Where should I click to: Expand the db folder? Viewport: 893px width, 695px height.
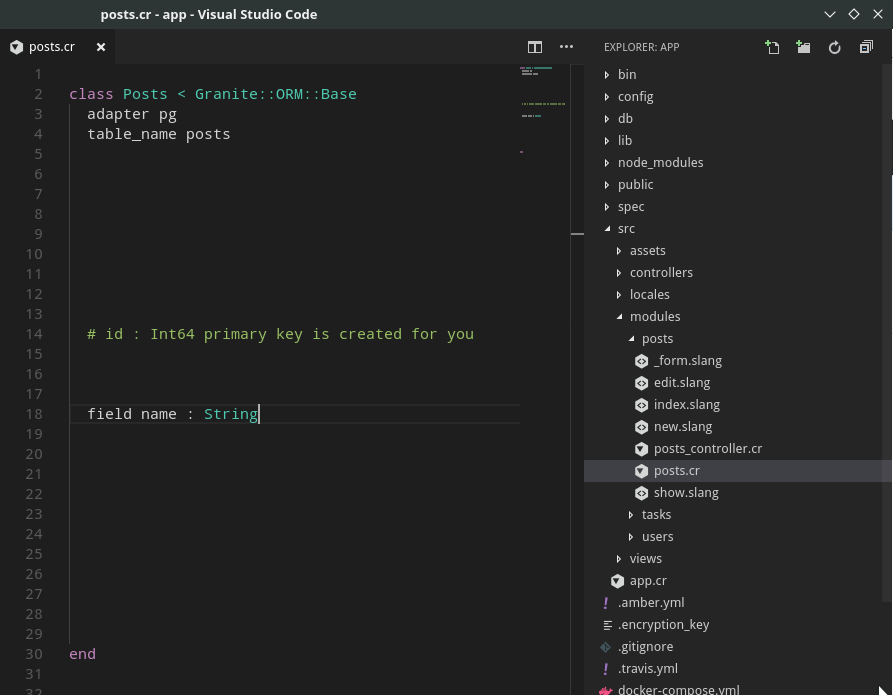point(607,119)
